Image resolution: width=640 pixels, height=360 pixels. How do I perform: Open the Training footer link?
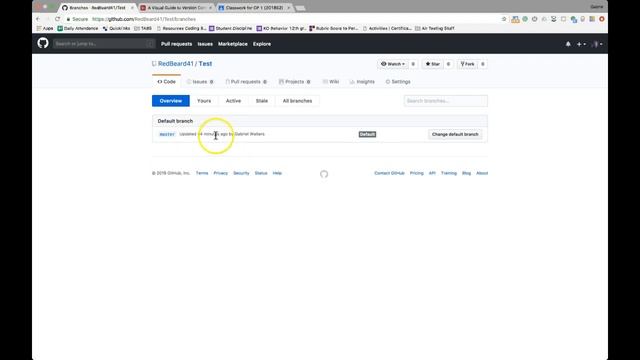click(449, 173)
